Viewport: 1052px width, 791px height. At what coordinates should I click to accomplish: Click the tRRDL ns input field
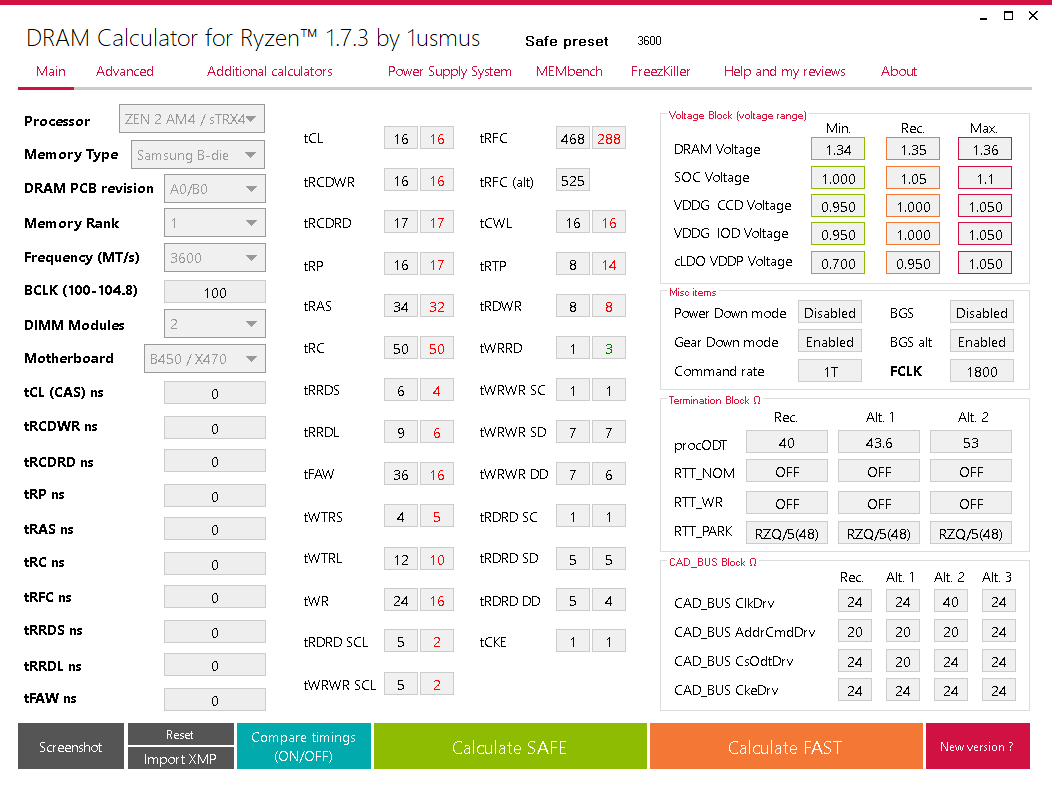(215, 666)
